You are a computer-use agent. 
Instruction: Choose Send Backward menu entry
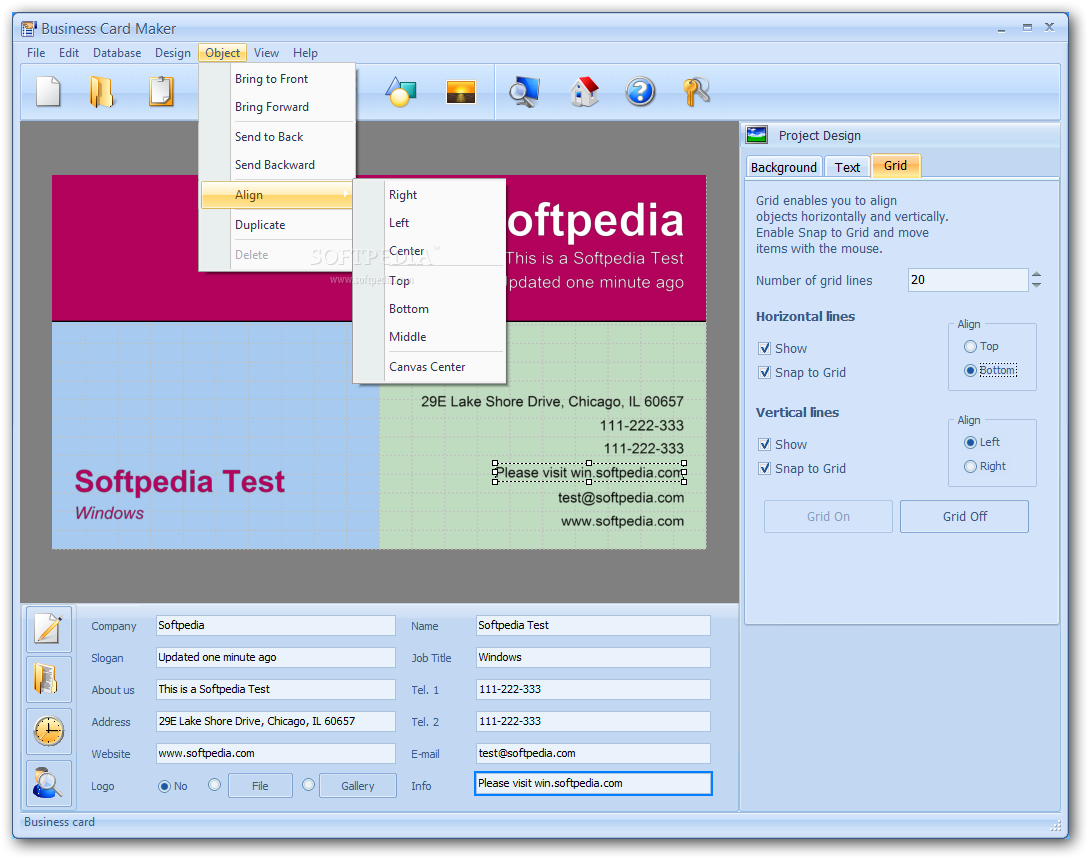[276, 165]
